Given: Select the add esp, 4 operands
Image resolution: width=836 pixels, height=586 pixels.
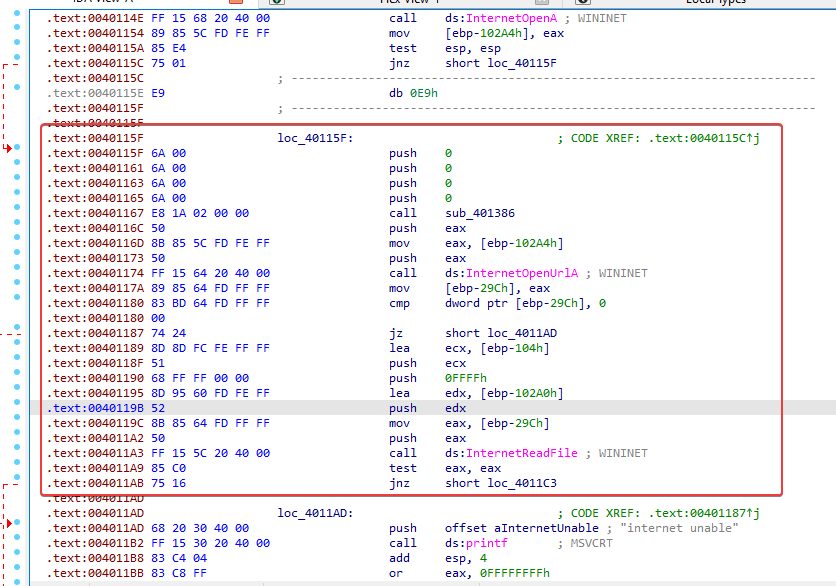Looking at the screenshot, I should (x=466, y=558).
